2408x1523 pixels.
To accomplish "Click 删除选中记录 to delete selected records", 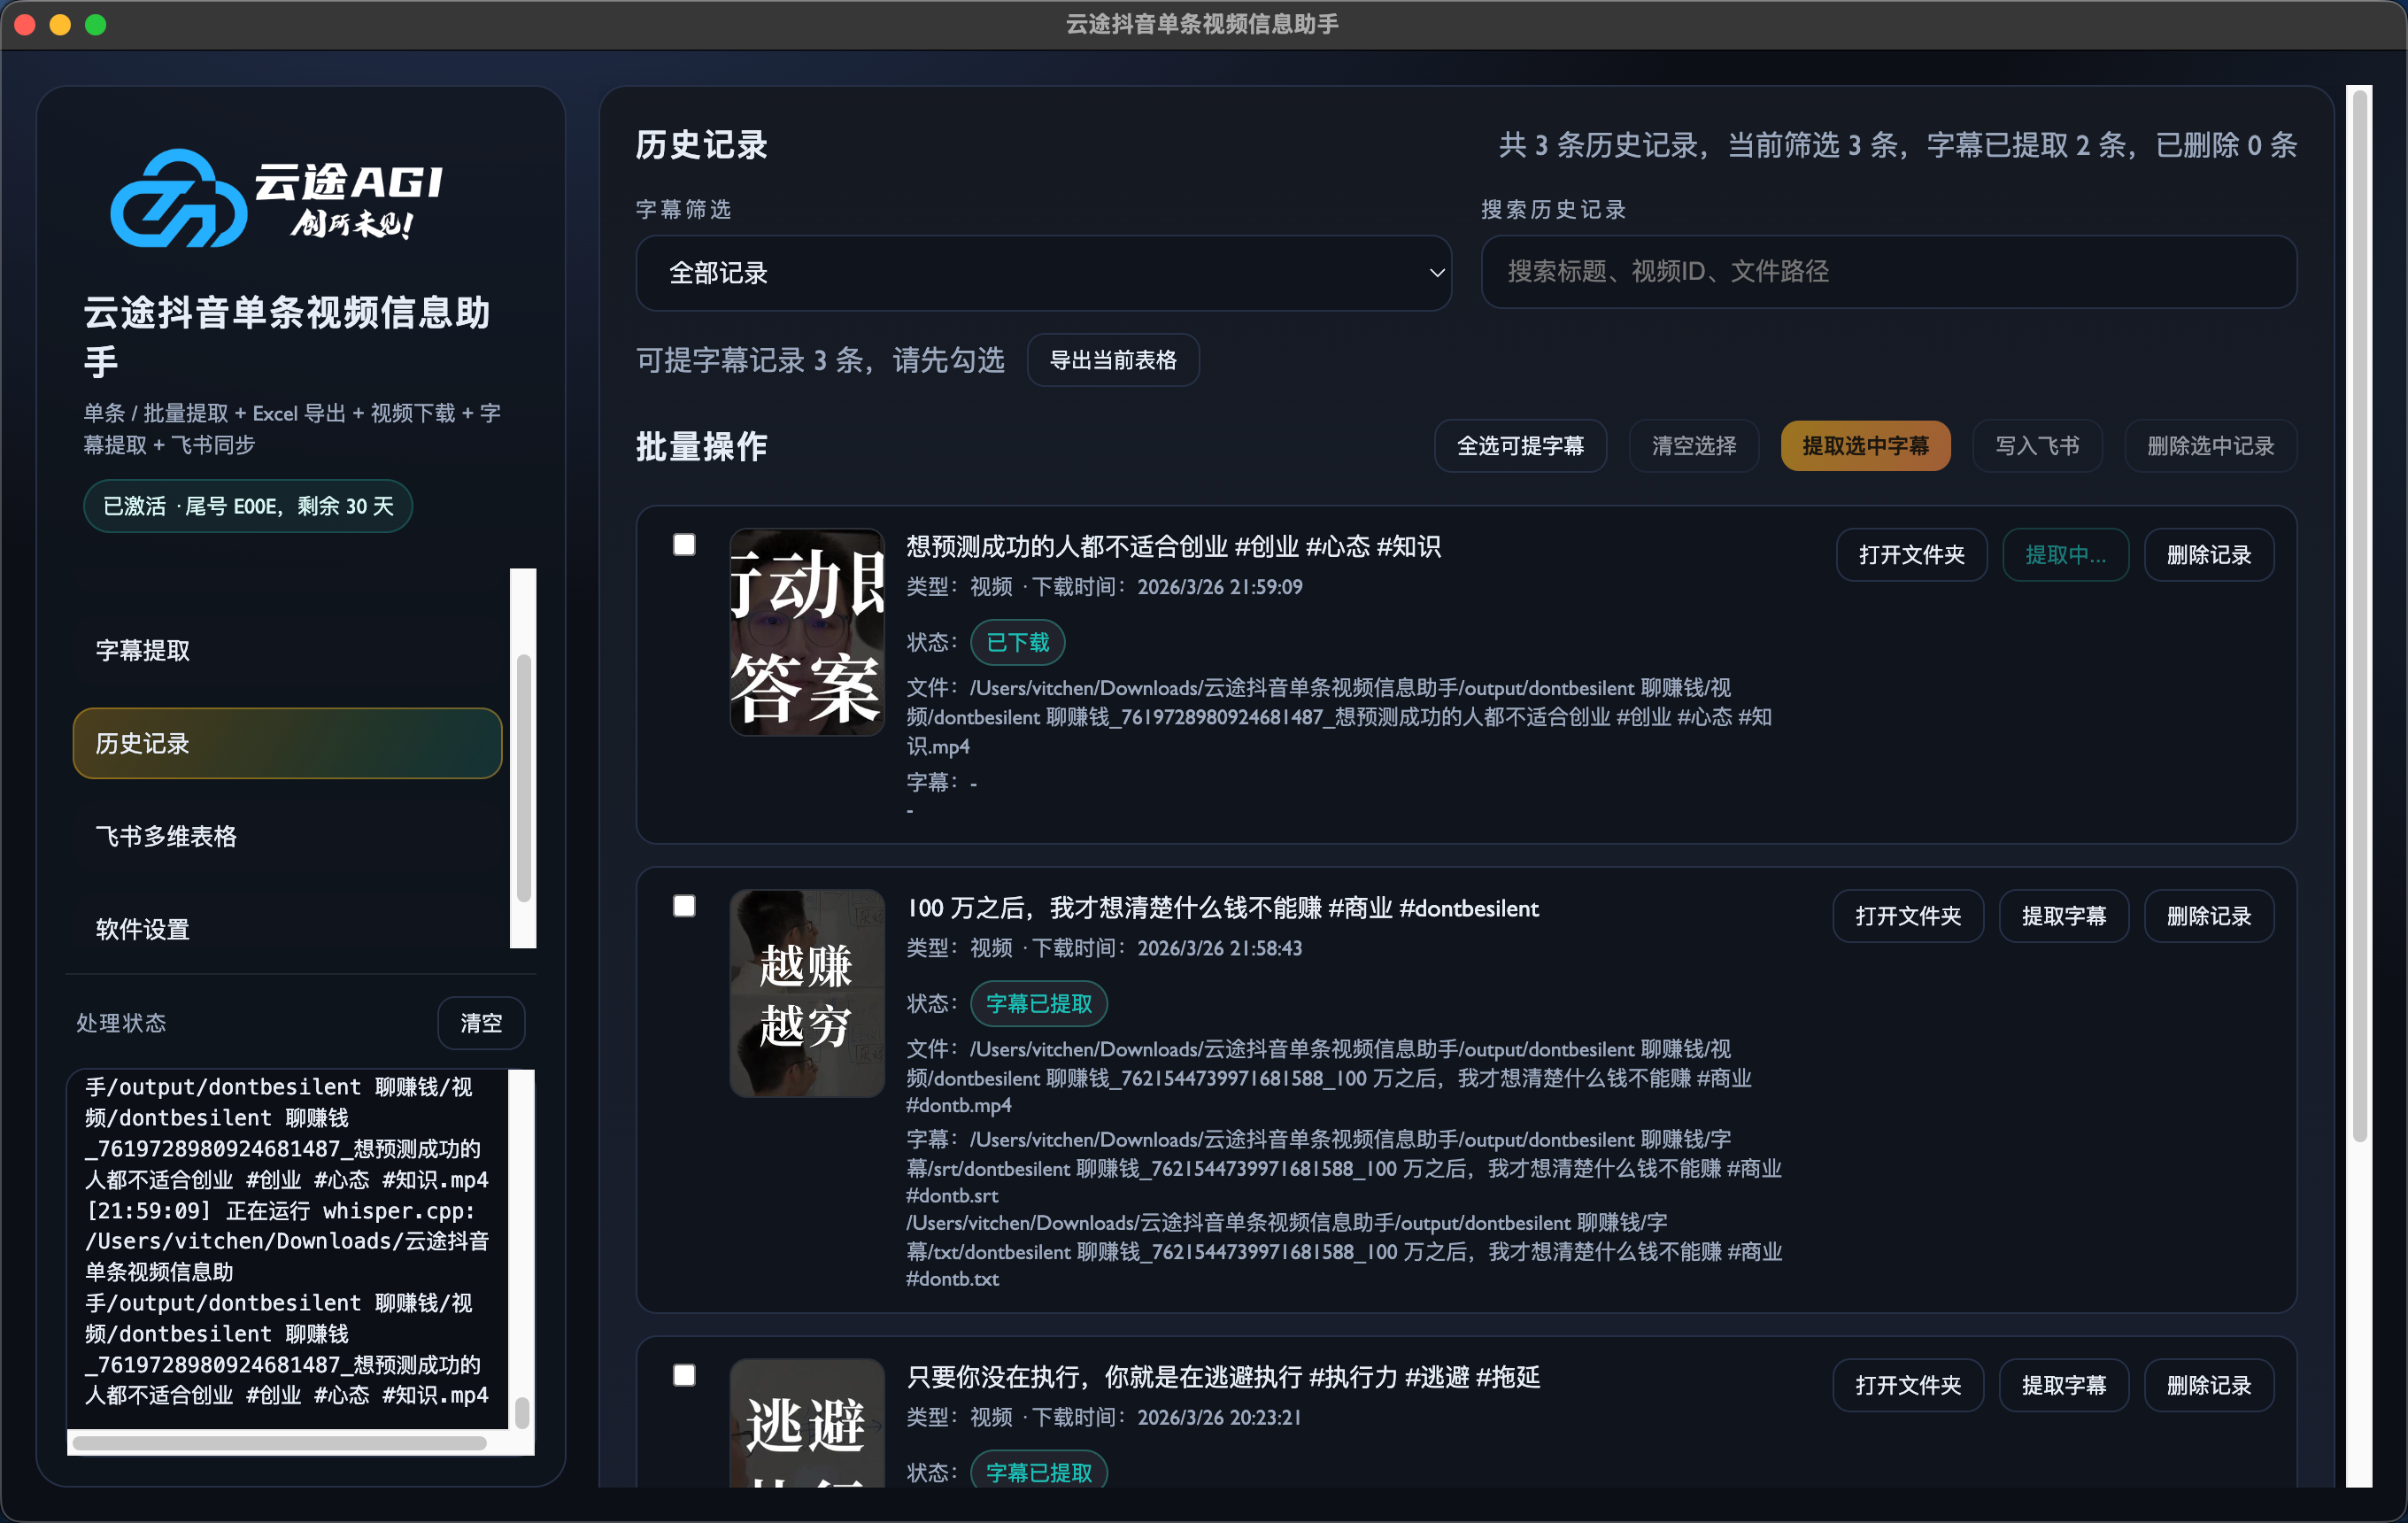I will [x=2210, y=446].
